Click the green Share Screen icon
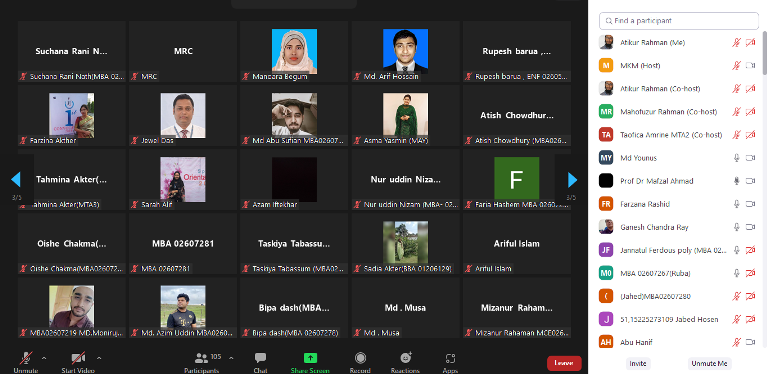Screen dimensions: 768x374 tap(311, 358)
